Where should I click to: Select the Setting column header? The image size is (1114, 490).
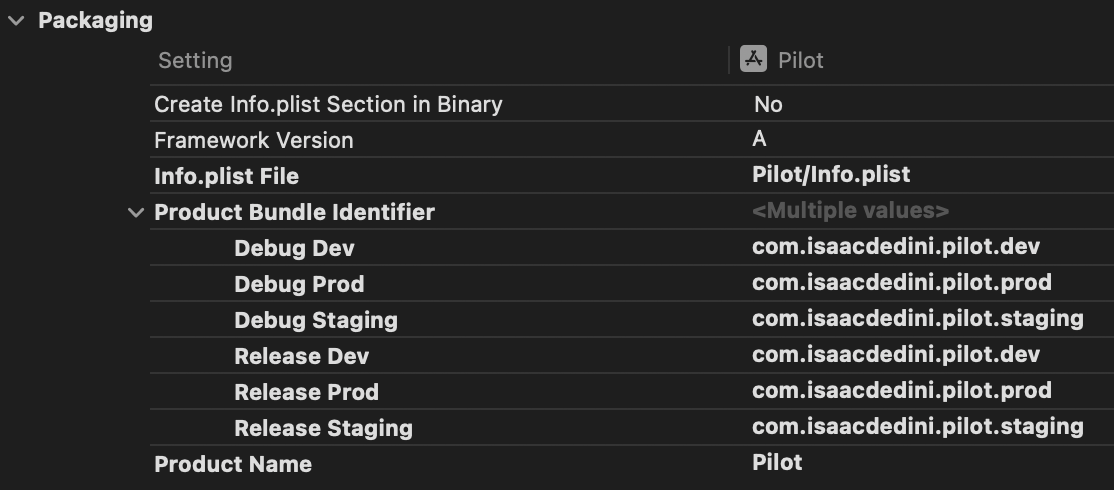[x=195, y=61]
